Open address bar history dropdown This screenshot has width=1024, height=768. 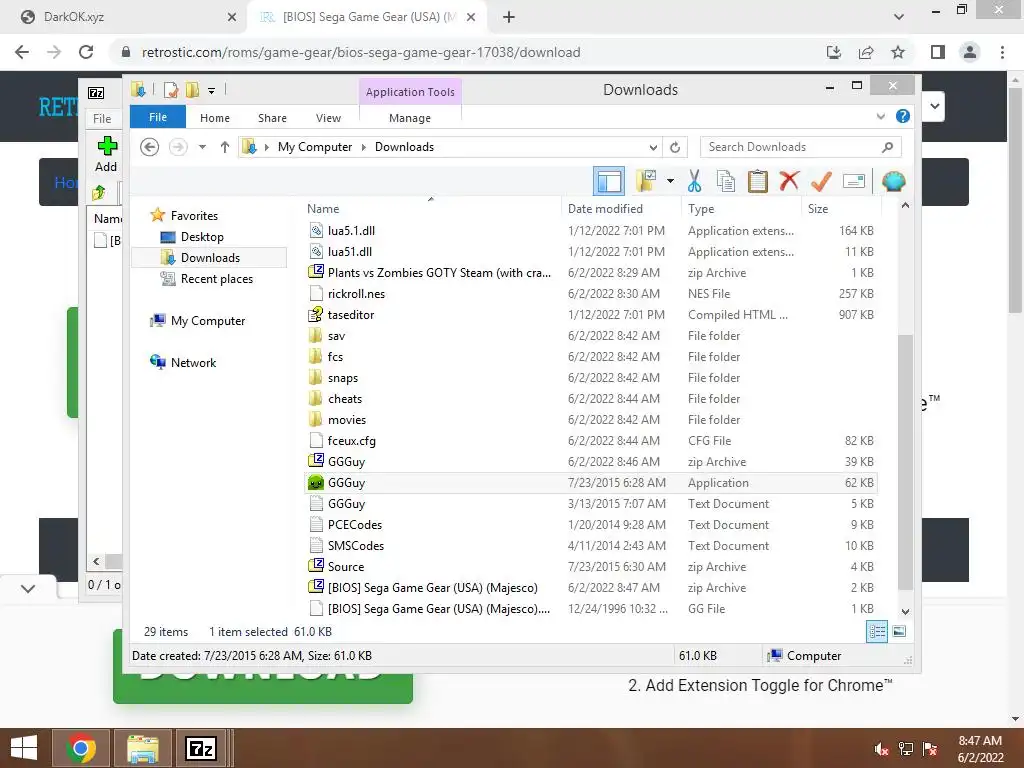coord(653,147)
